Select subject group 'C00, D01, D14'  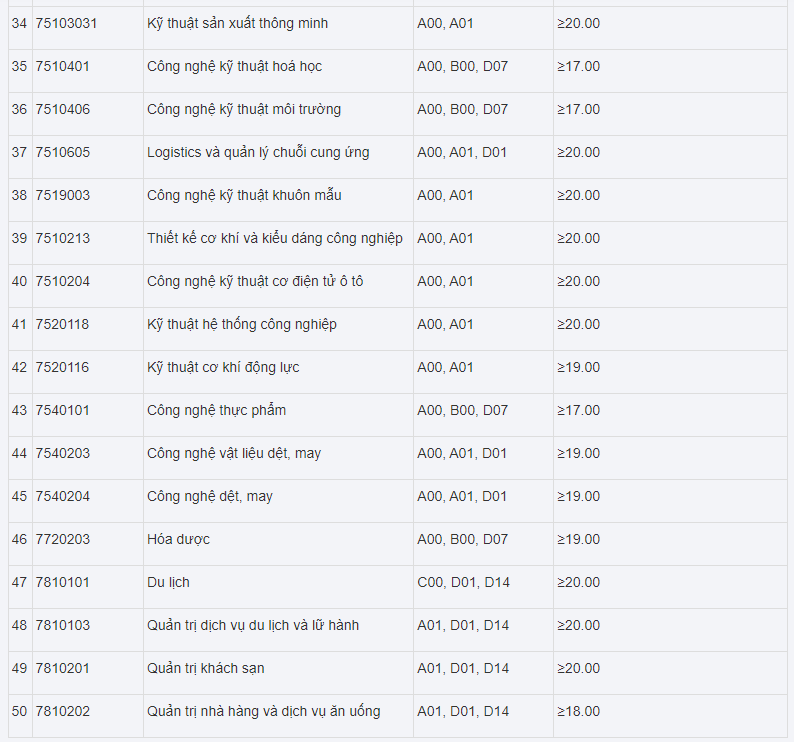tap(463, 582)
